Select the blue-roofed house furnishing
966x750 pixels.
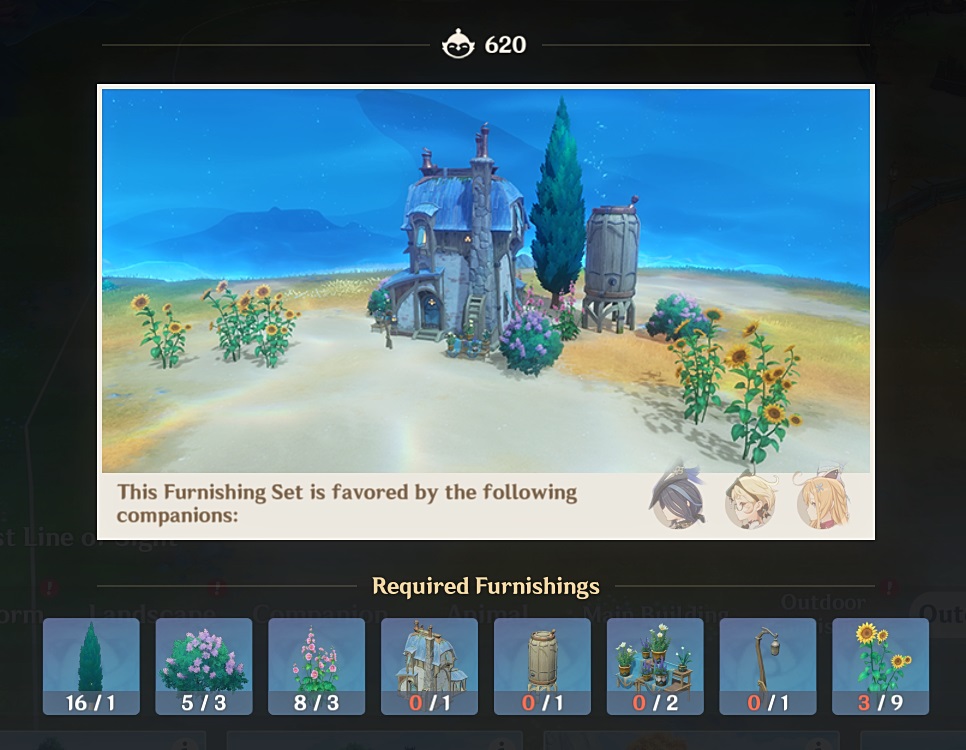[x=429, y=666]
